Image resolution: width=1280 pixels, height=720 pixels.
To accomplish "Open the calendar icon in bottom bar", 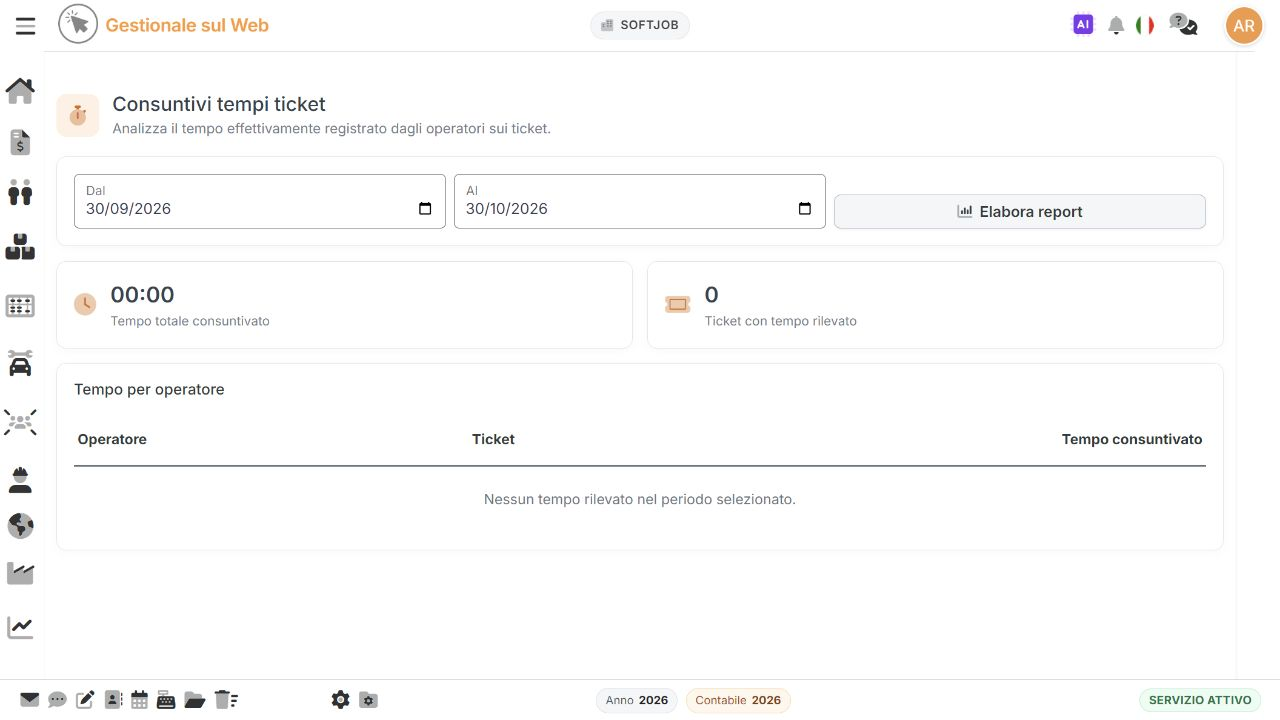I will pos(139,700).
